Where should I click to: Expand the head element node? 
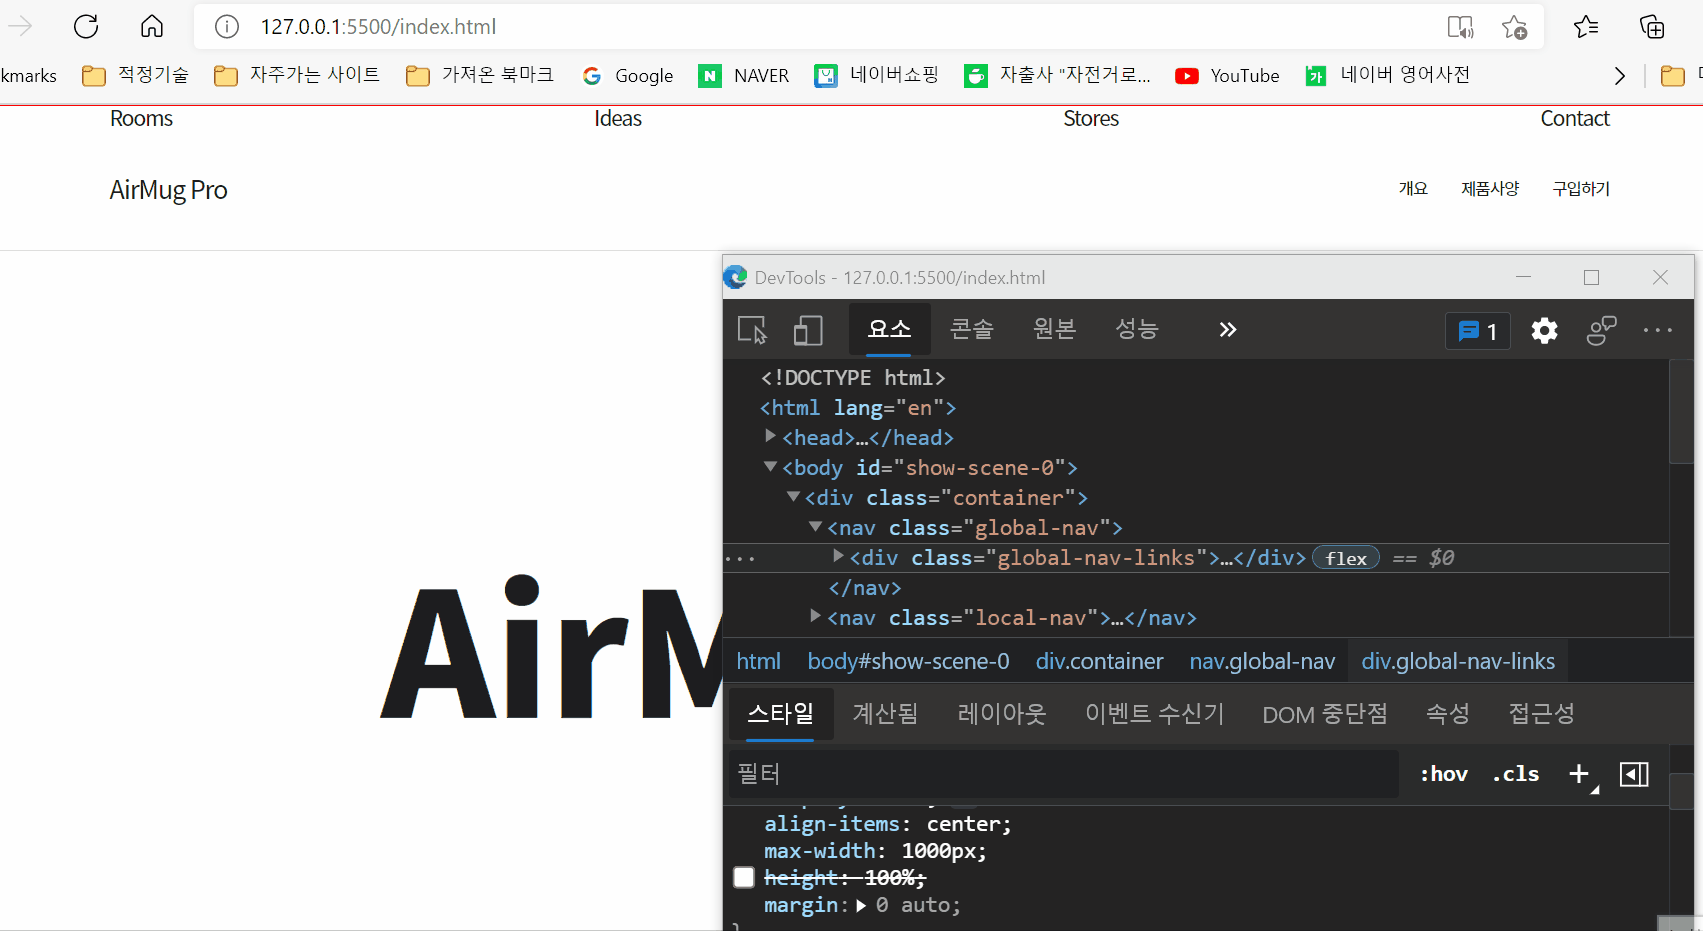770,437
